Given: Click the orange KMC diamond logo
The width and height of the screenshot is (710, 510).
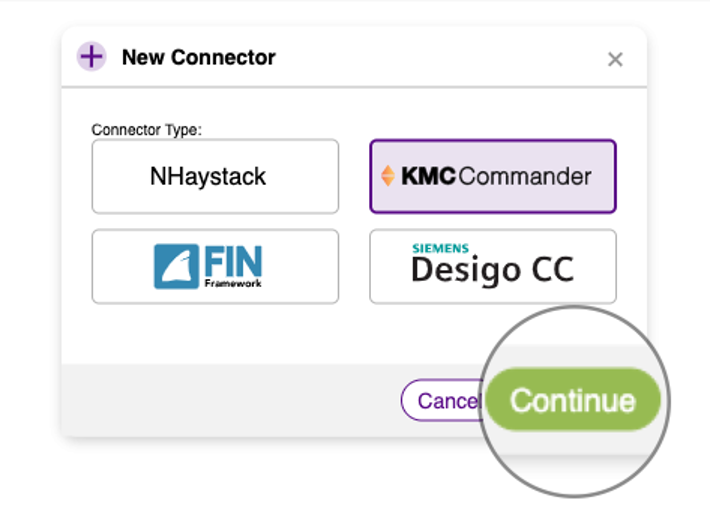Looking at the screenshot, I should pyautogui.click(x=388, y=177).
